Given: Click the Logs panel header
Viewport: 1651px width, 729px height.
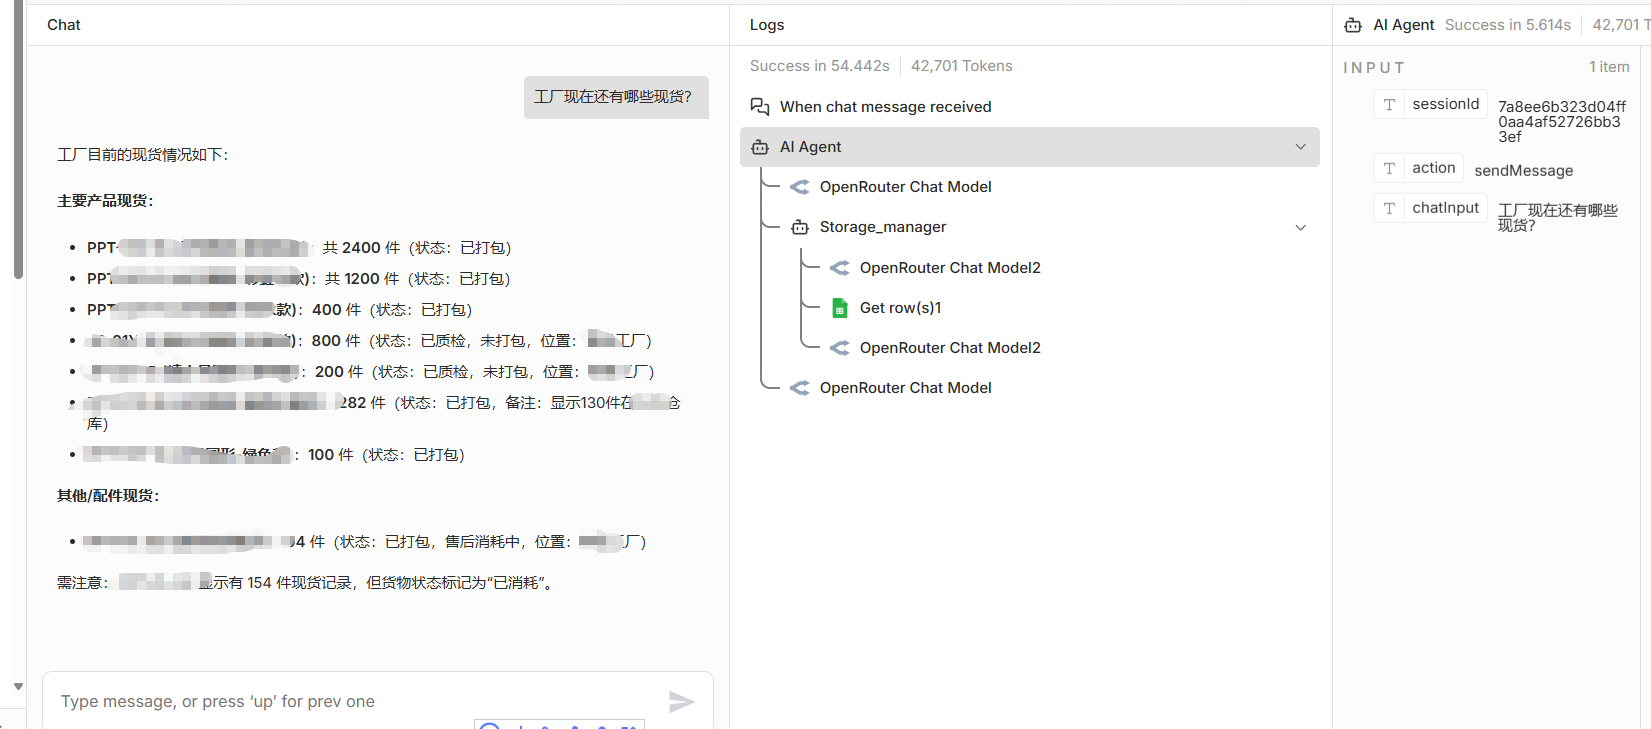Looking at the screenshot, I should (767, 25).
